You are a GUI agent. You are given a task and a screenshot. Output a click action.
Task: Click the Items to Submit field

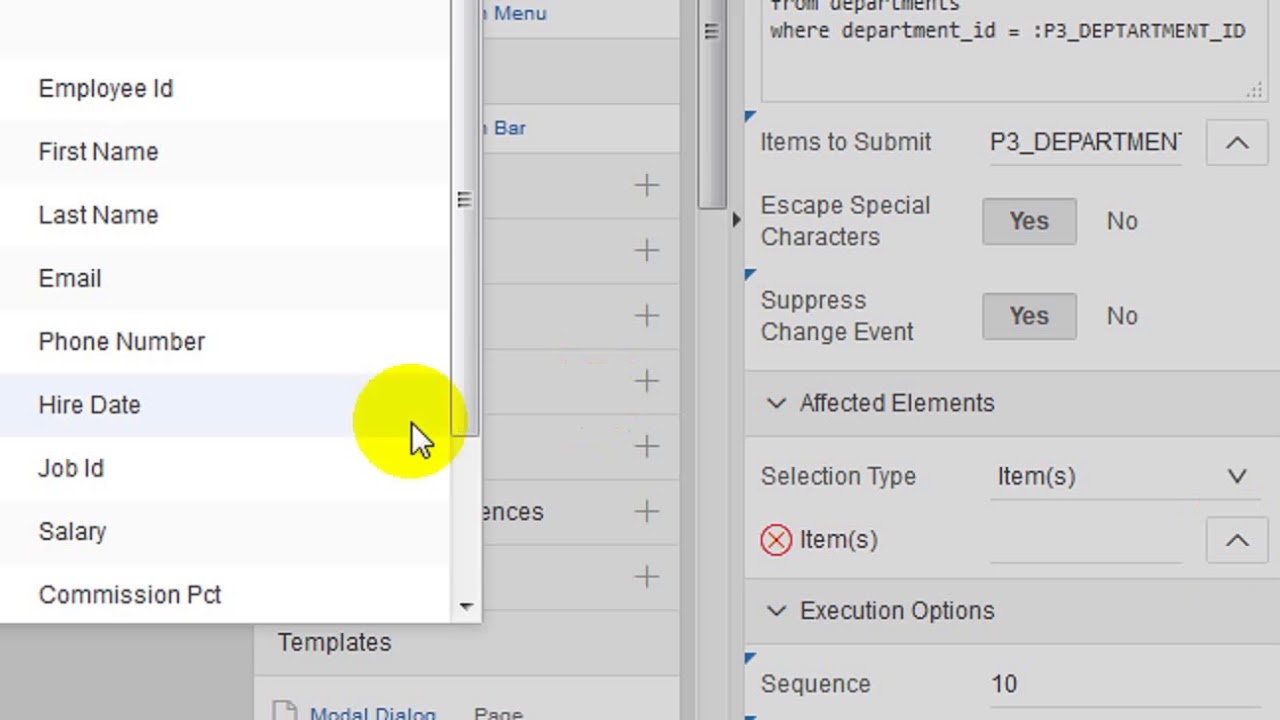pos(1086,143)
